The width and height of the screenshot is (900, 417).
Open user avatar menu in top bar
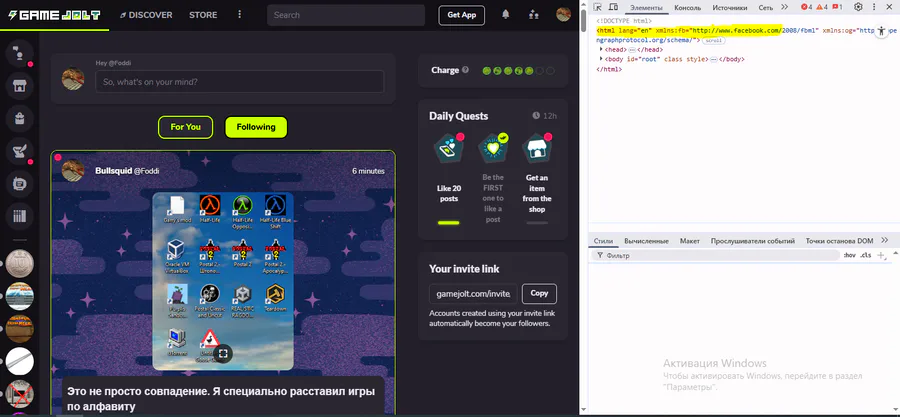point(564,15)
